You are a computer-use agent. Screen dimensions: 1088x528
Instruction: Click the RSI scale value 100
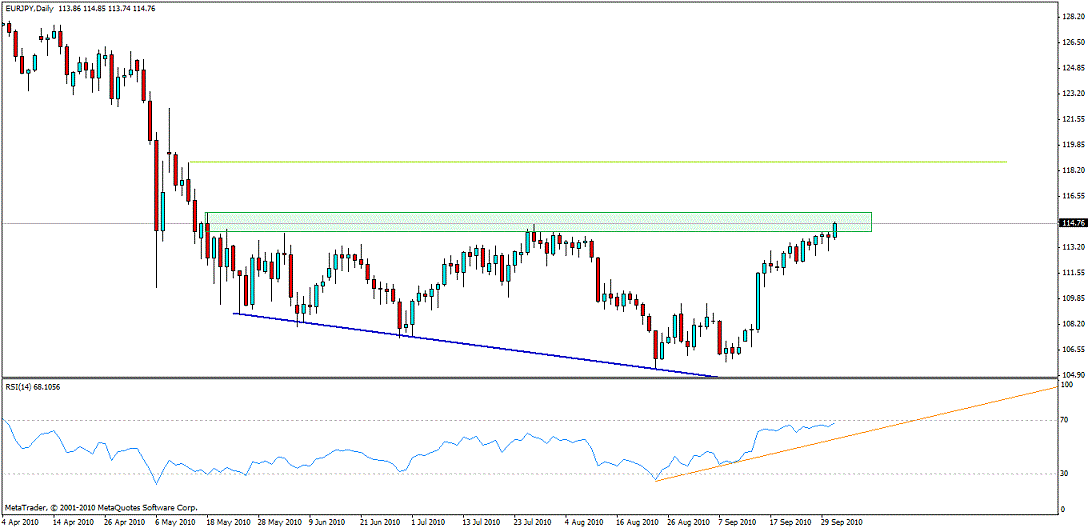[x=1066, y=384]
